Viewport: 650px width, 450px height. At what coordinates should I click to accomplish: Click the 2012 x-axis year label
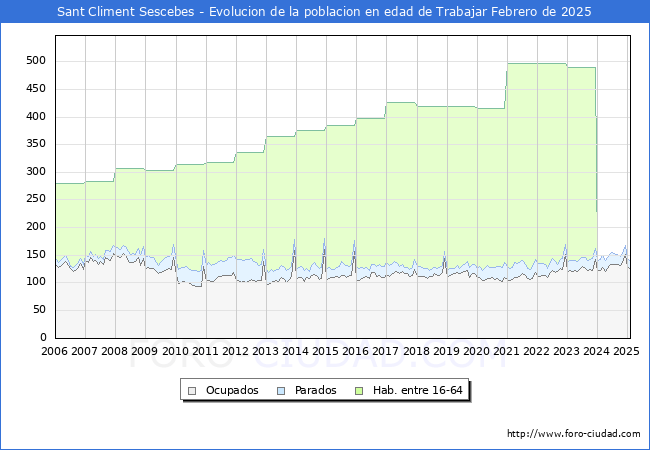click(x=235, y=351)
